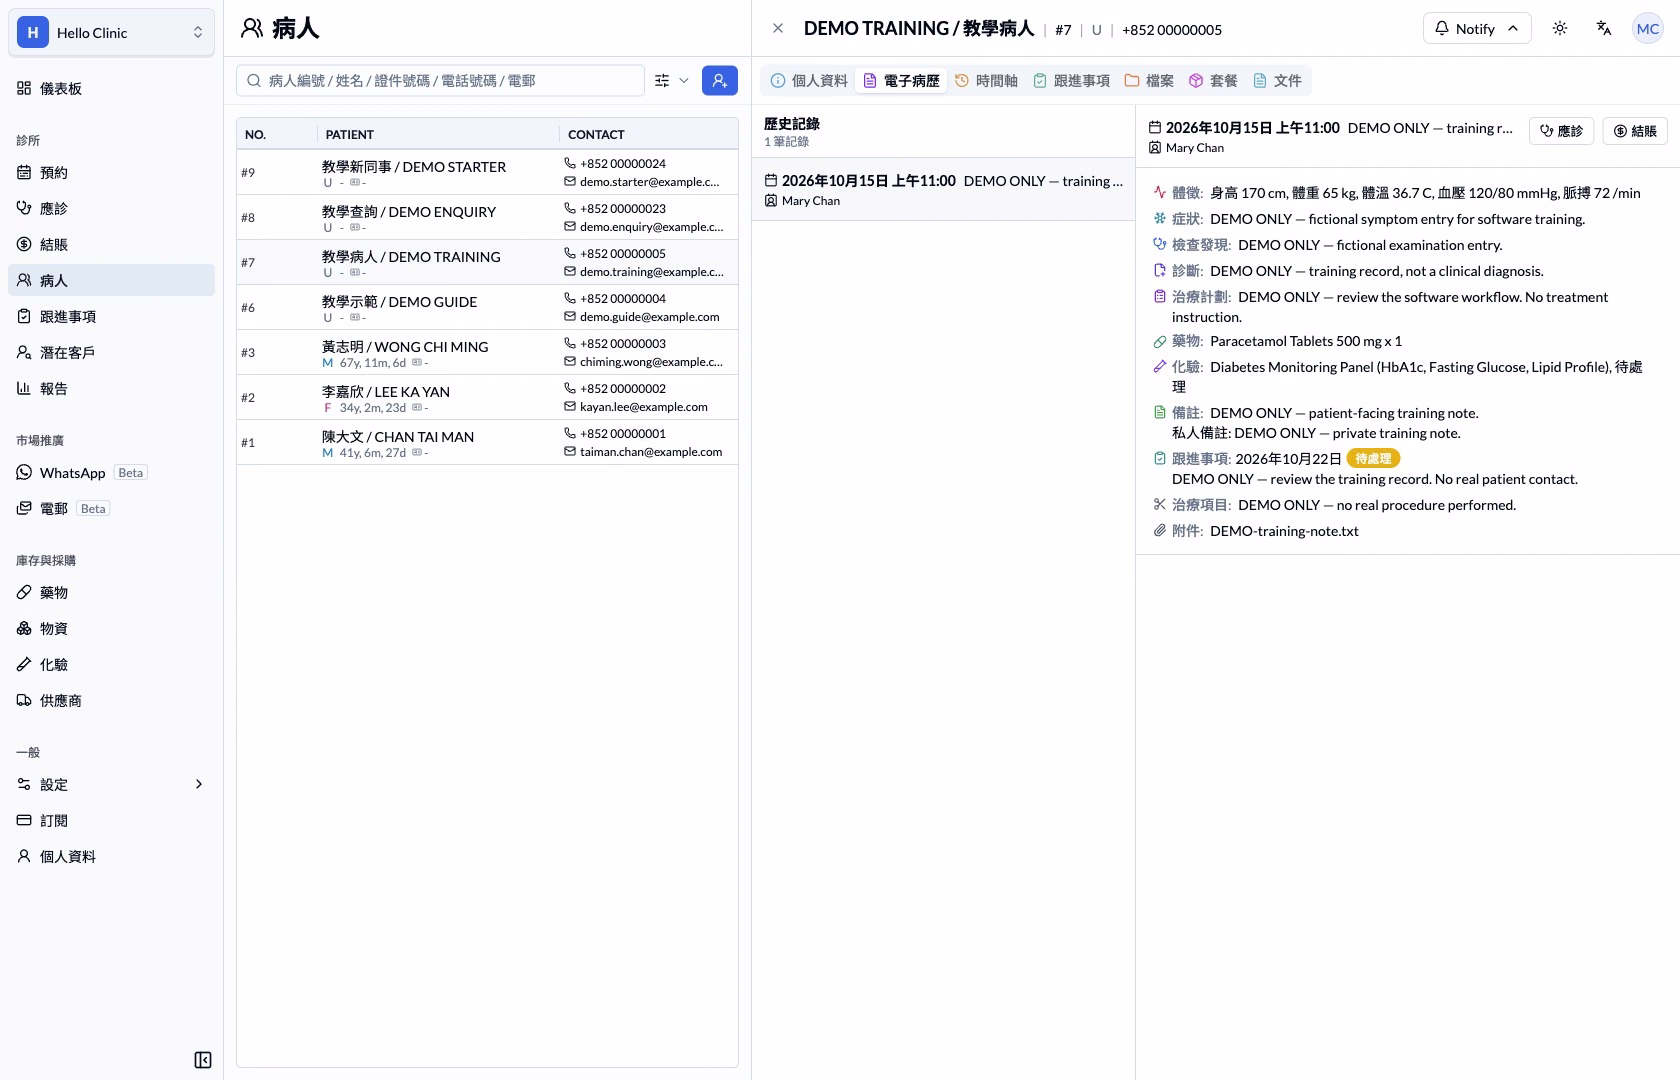Screen dimensions: 1680x1080
Task: Switch to the 個人資料 patient tab
Action: coord(809,81)
